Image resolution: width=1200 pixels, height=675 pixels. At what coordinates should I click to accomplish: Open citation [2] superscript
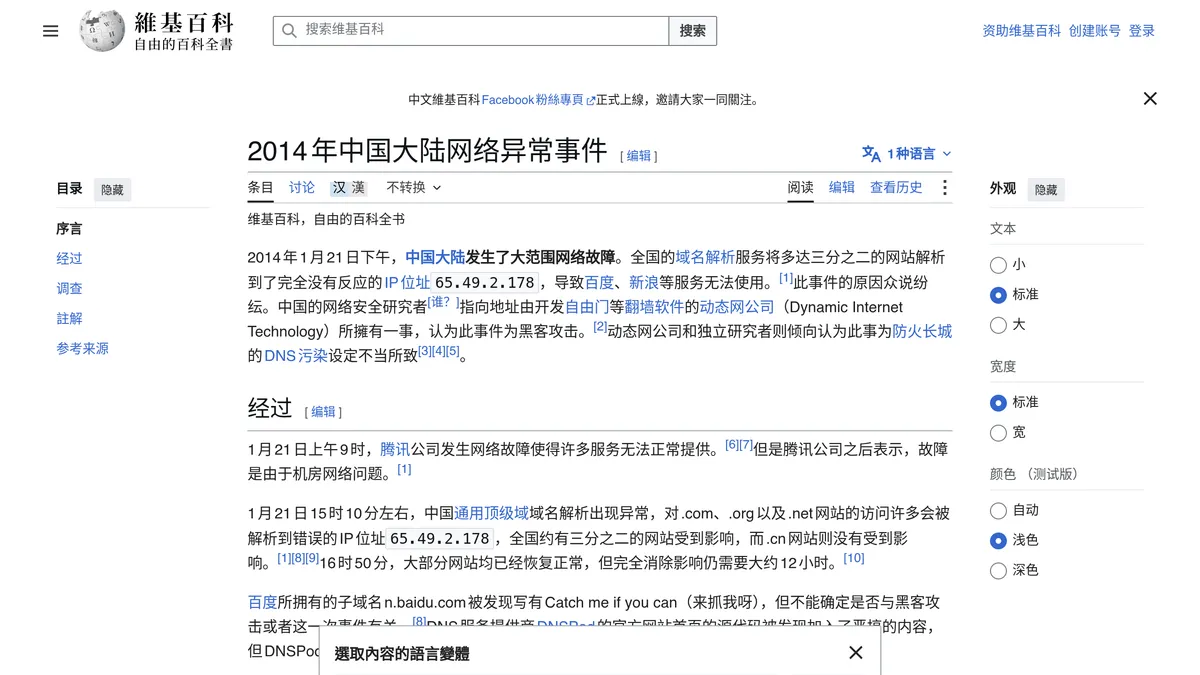click(600, 326)
